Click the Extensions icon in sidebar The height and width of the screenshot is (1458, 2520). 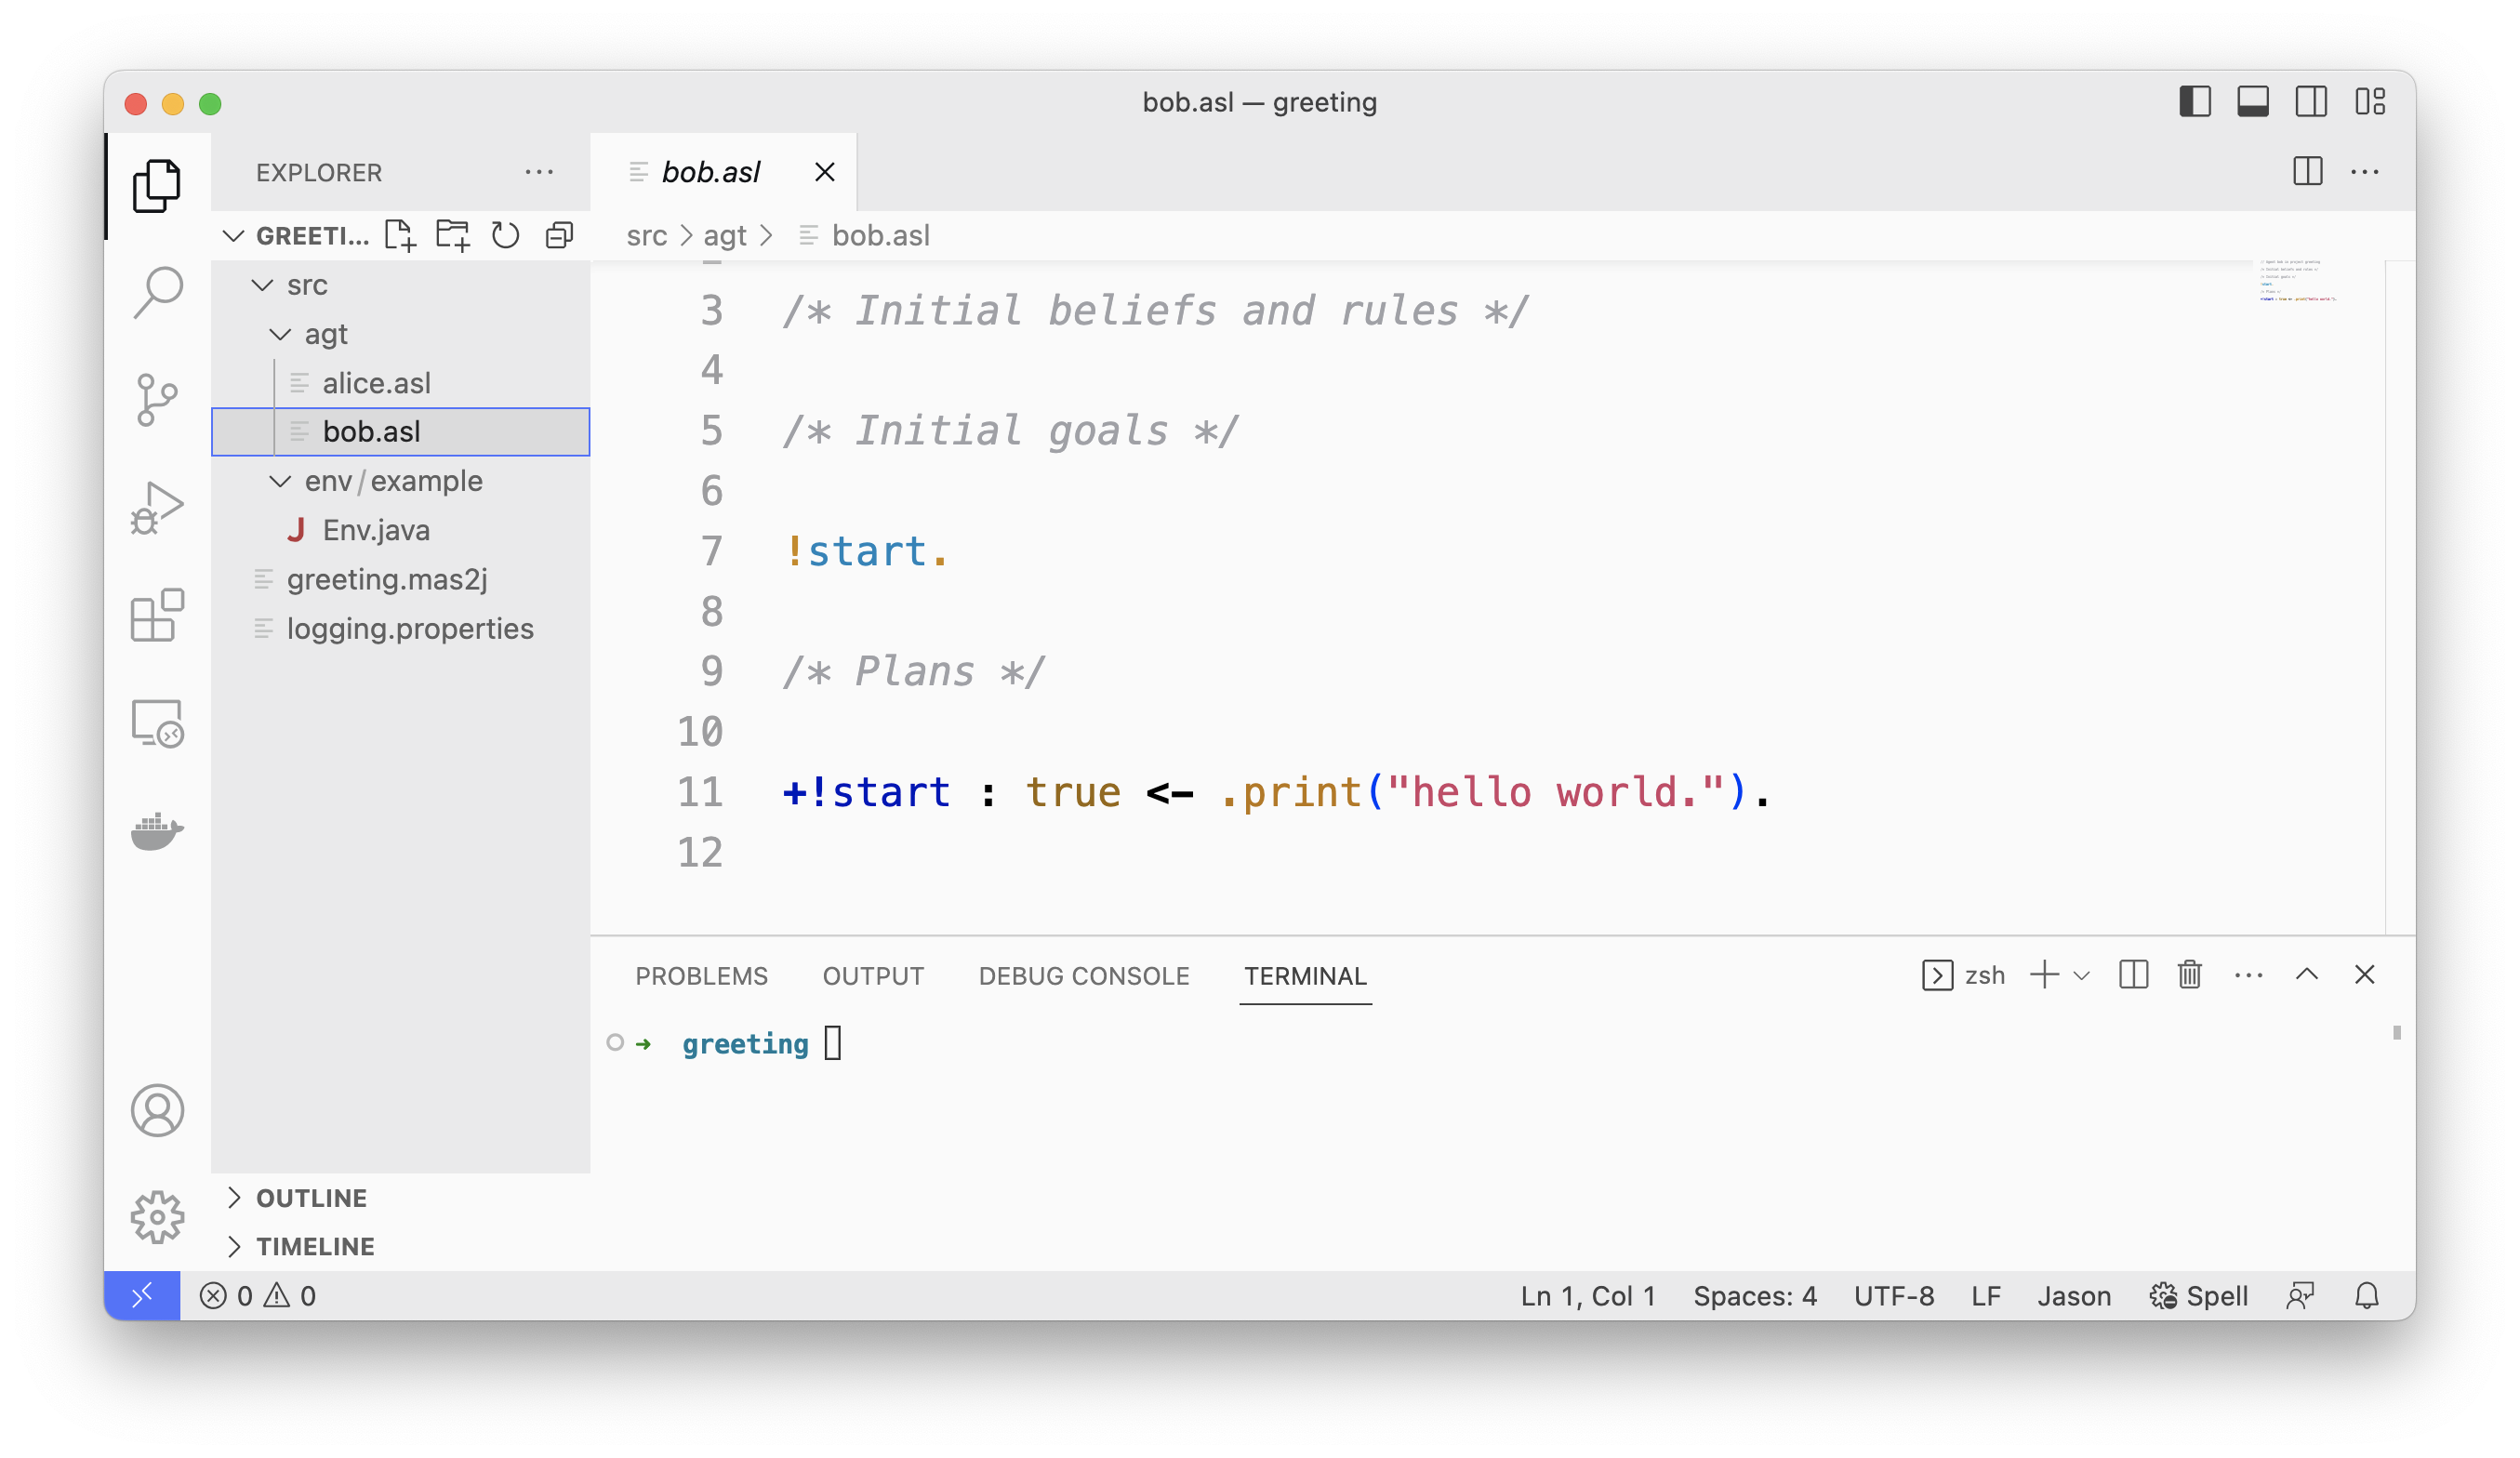158,618
